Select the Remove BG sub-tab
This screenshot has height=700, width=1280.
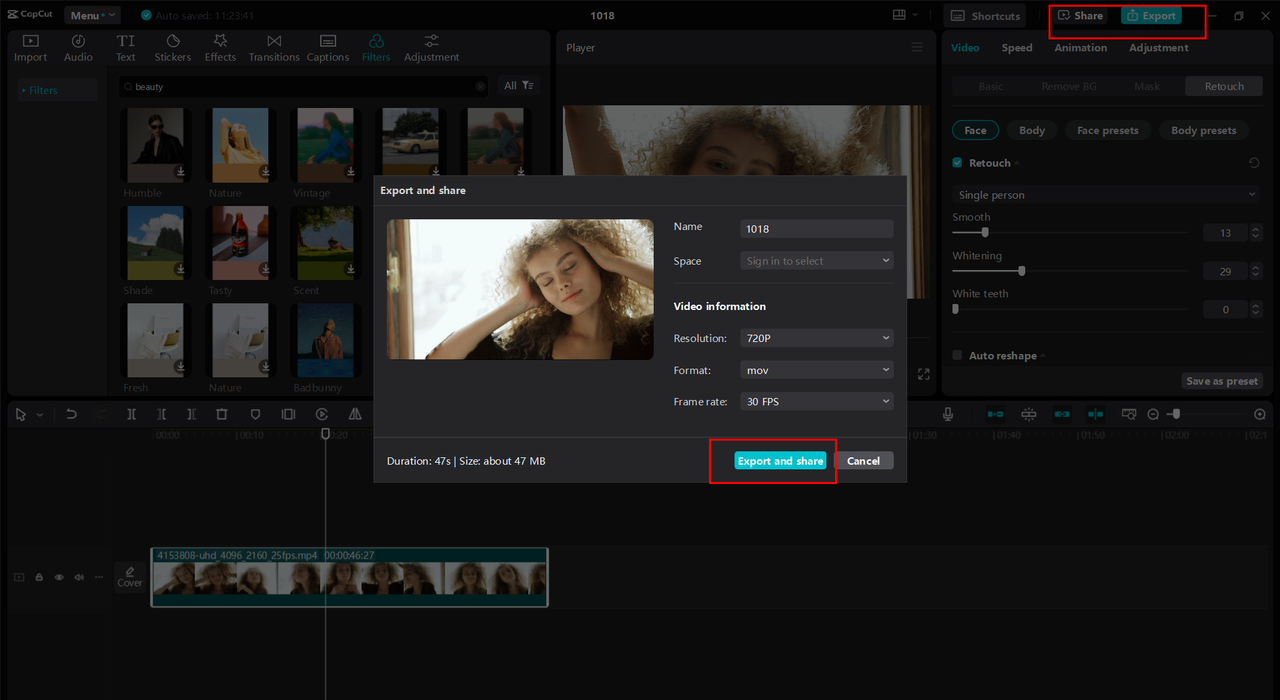coord(1069,86)
